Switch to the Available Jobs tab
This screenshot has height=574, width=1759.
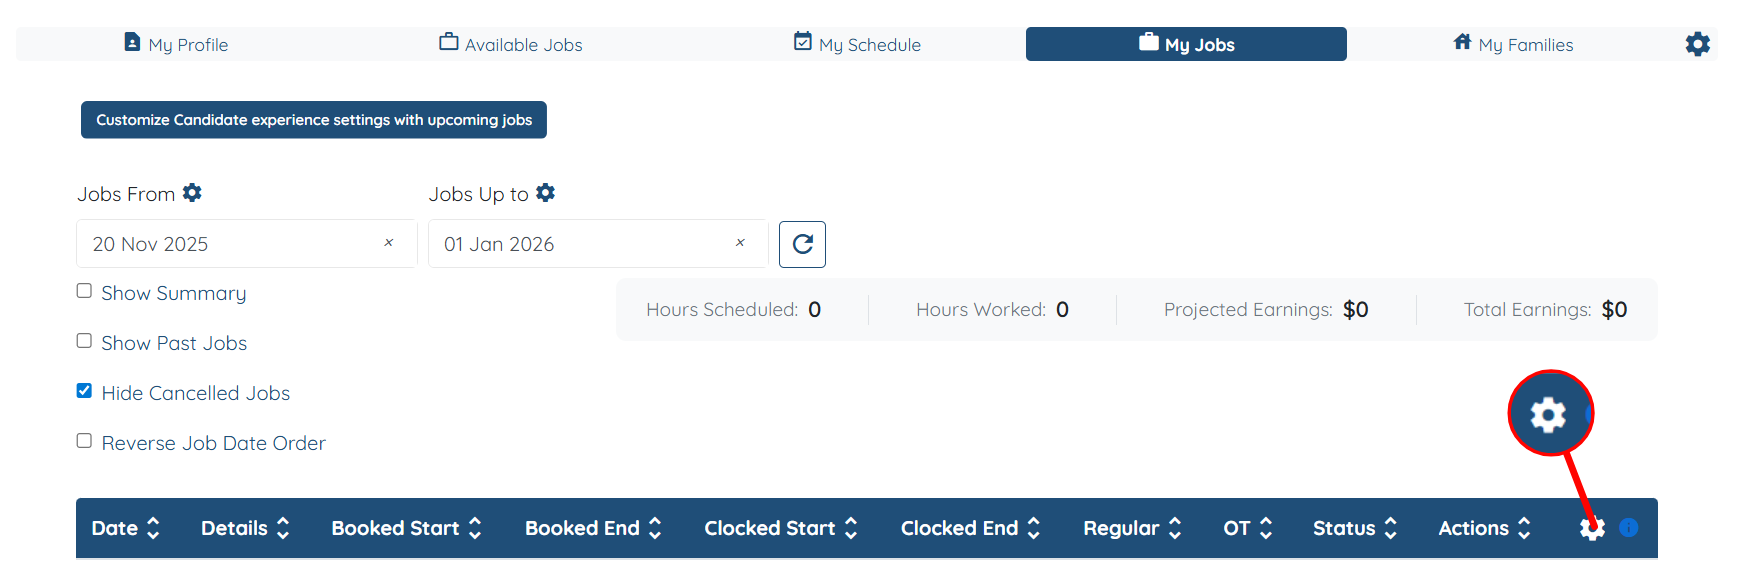(x=511, y=44)
